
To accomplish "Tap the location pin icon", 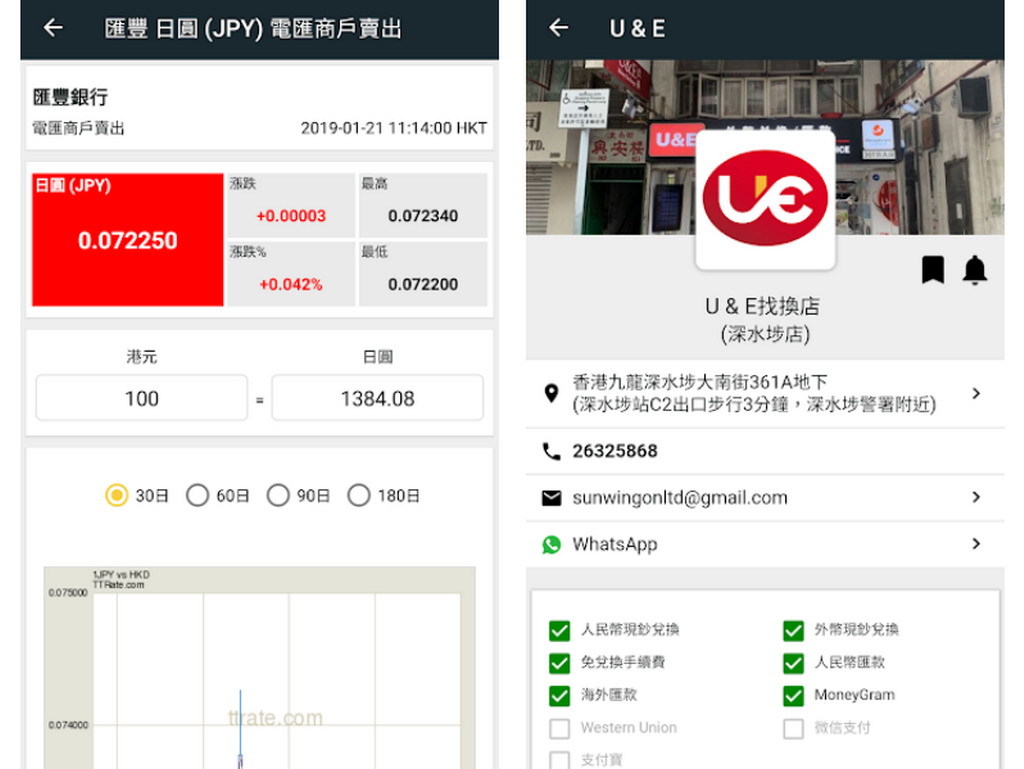I will [551, 393].
